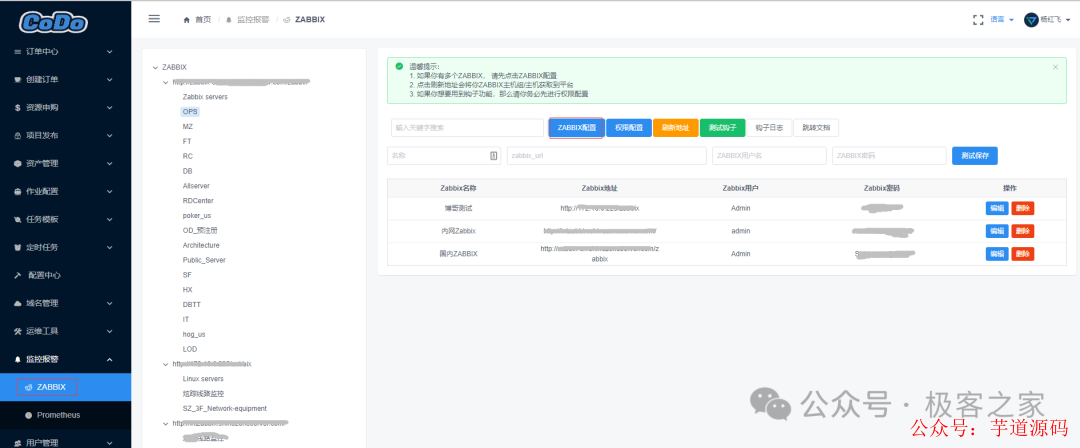The image size is (1080, 448).
Task: Collapse the ZABBIX root tree node
Action: 155,68
